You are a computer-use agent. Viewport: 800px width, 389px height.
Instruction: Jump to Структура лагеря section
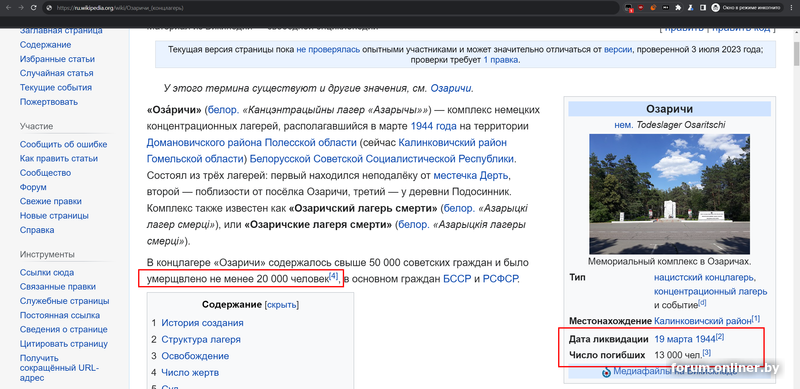[x=201, y=339]
